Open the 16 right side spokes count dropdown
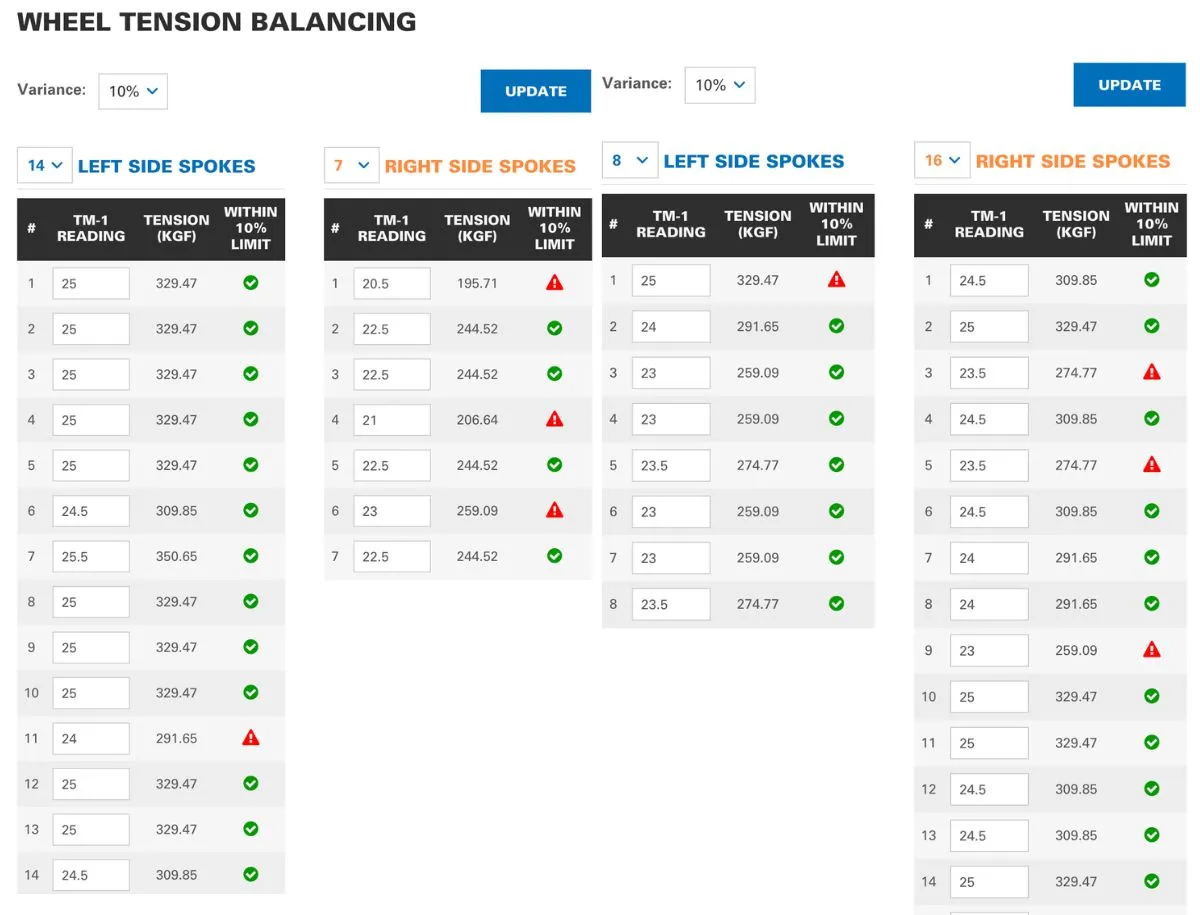 tap(942, 160)
